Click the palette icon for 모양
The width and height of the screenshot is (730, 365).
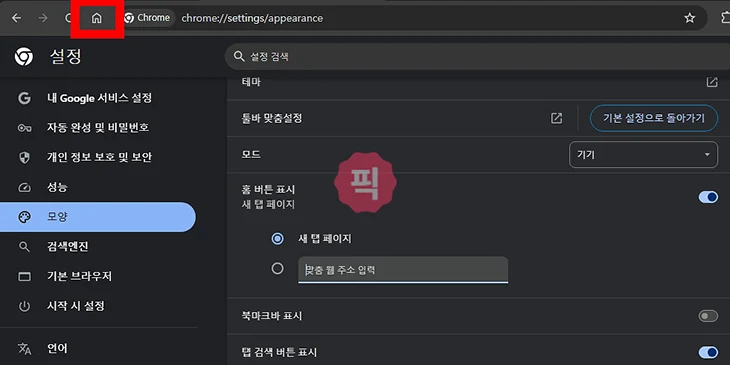click(x=24, y=217)
